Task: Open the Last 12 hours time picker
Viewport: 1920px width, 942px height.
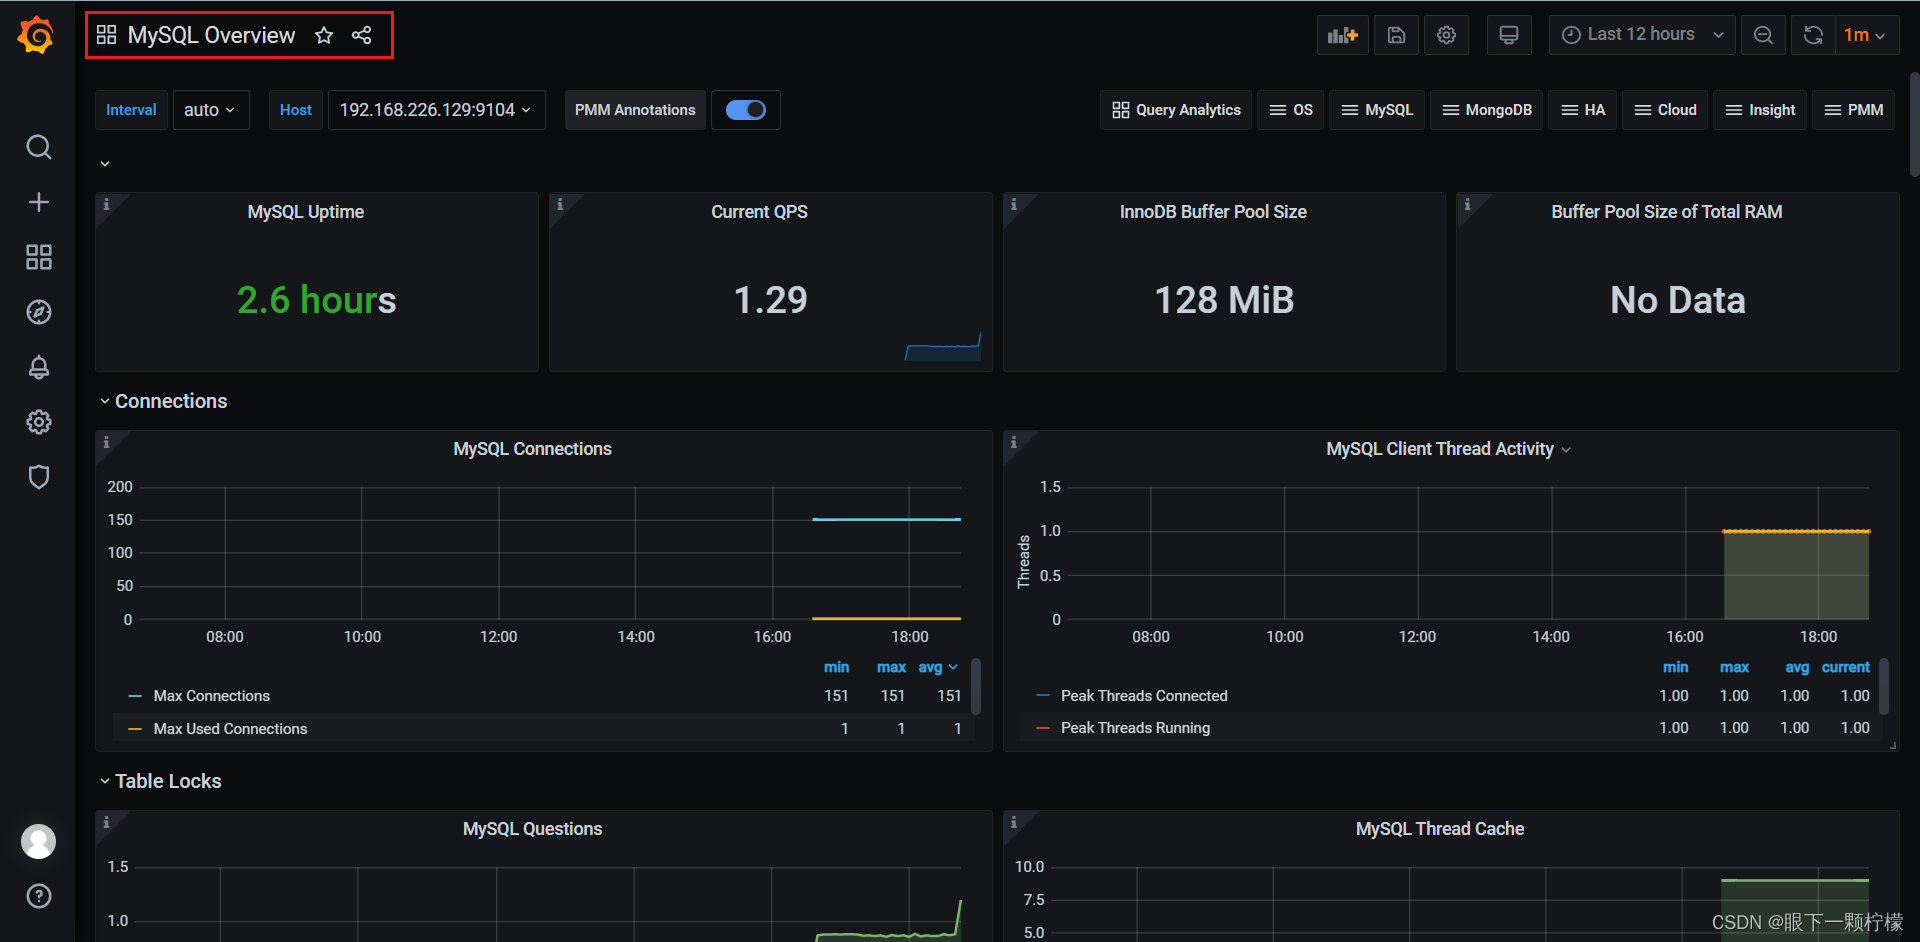Action: (1642, 35)
